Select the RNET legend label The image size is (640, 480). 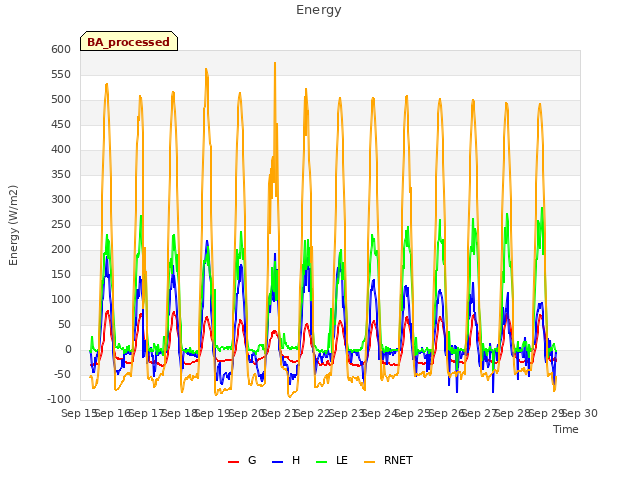(398, 460)
